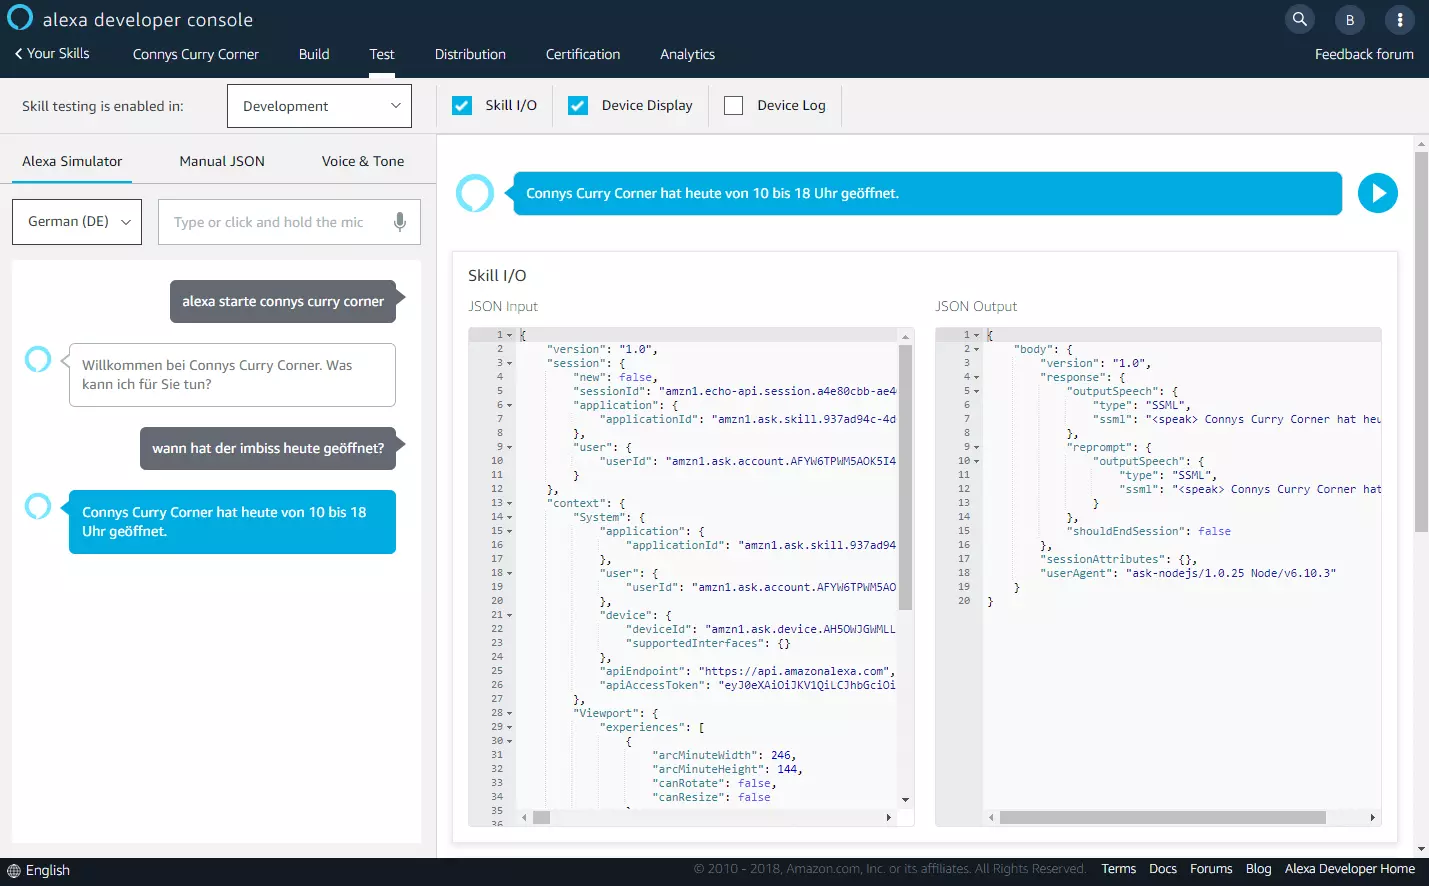Click Alexa ring beside the Willkommen message
Viewport: 1429px width, 886px height.
pyautogui.click(x=38, y=359)
